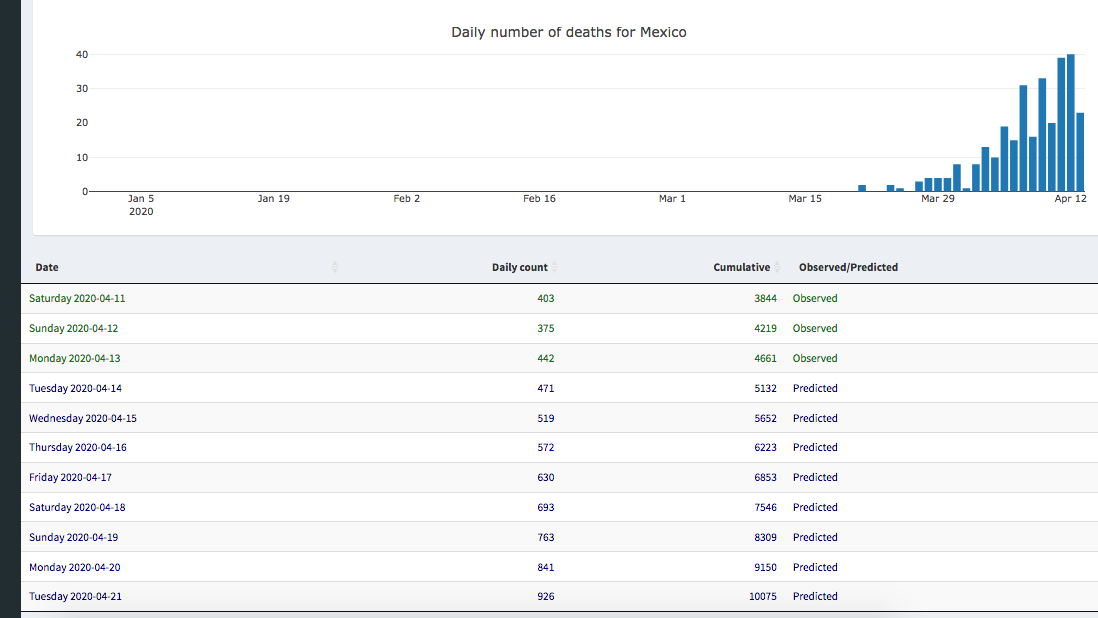Select the Friday 2020-04-17 row date
Viewport: 1098px width, 618px height.
tap(70, 477)
